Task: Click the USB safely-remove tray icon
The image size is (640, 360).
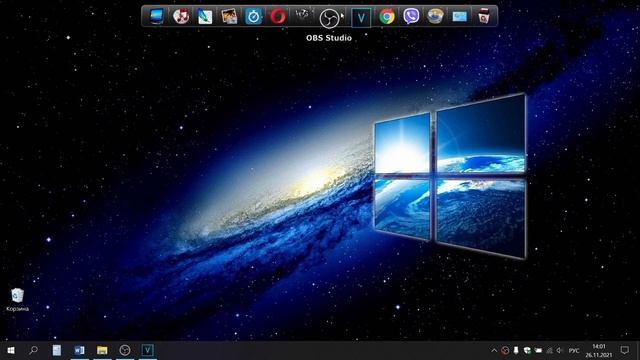Action: (516, 351)
